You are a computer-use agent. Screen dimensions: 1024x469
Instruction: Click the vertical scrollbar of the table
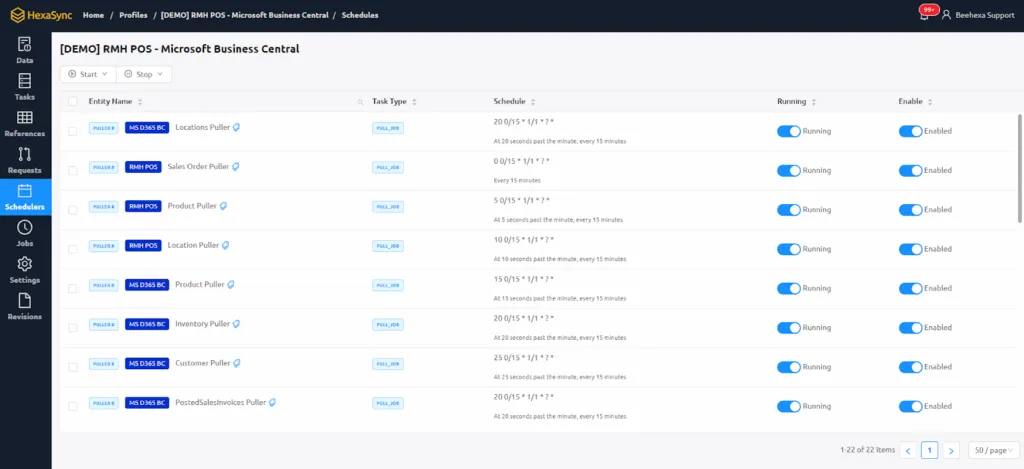(x=1020, y=169)
